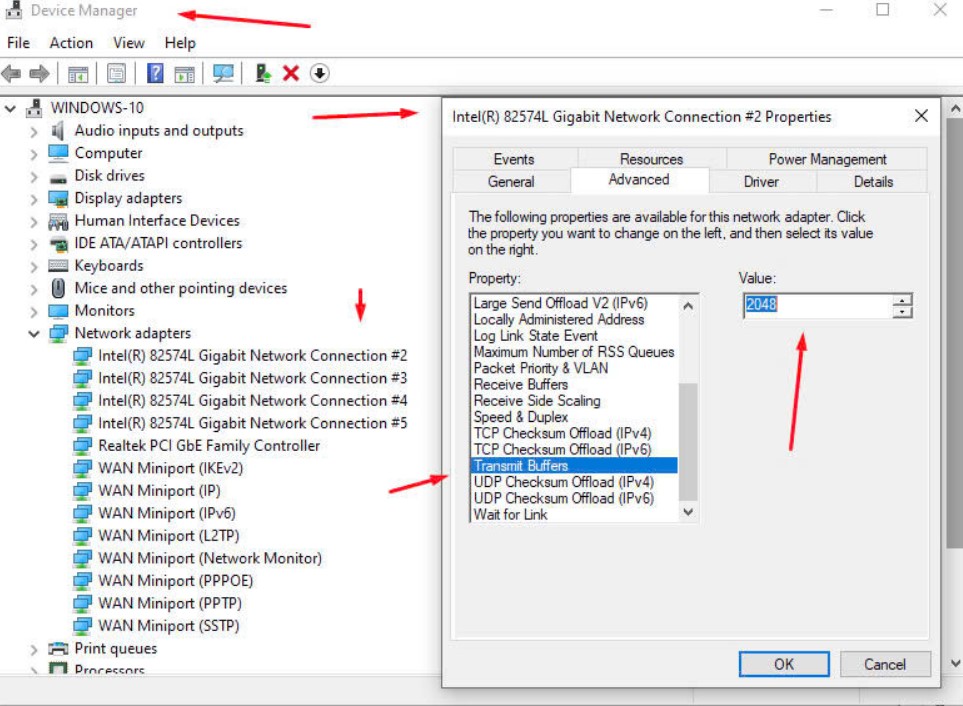Select Receive Side Scaling property
This screenshot has width=963, height=706.
(x=537, y=401)
